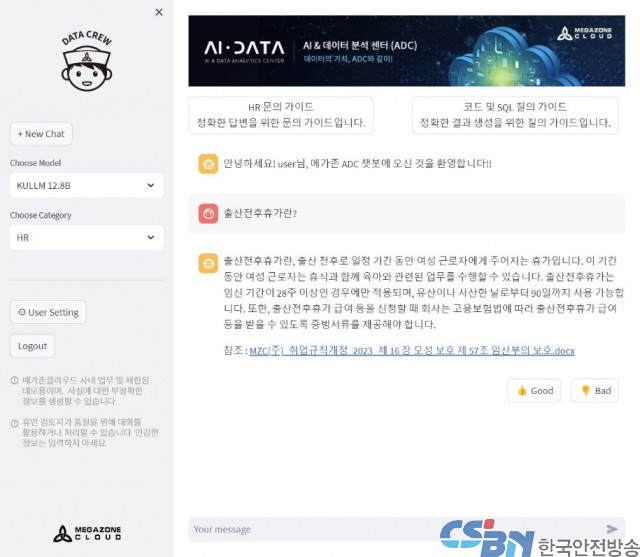Rate the answer as Good

(x=534, y=391)
